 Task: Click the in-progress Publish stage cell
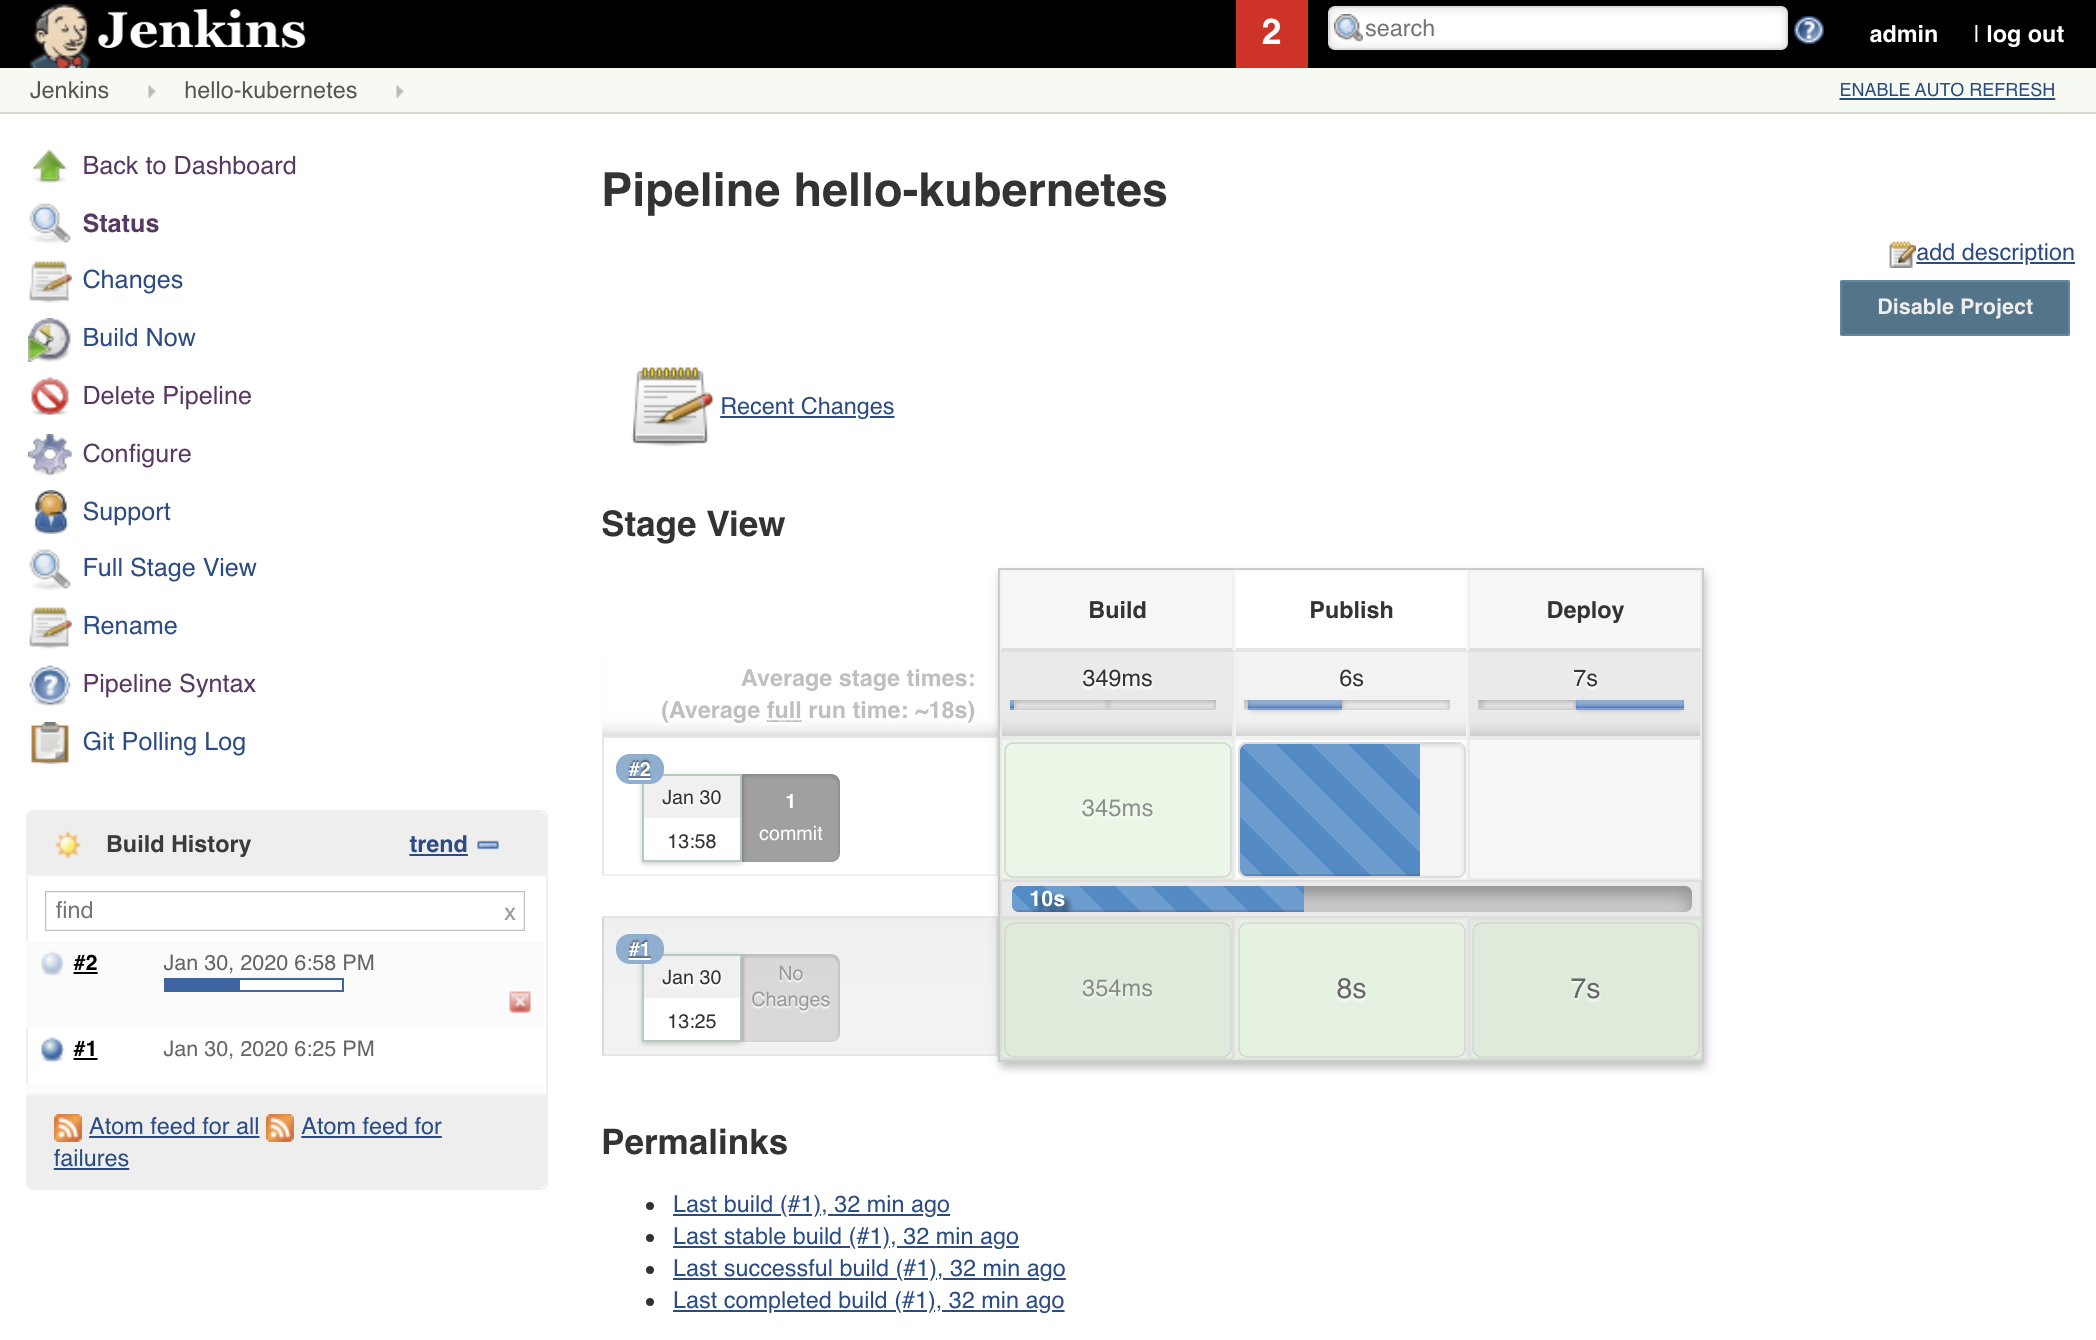coord(1351,809)
